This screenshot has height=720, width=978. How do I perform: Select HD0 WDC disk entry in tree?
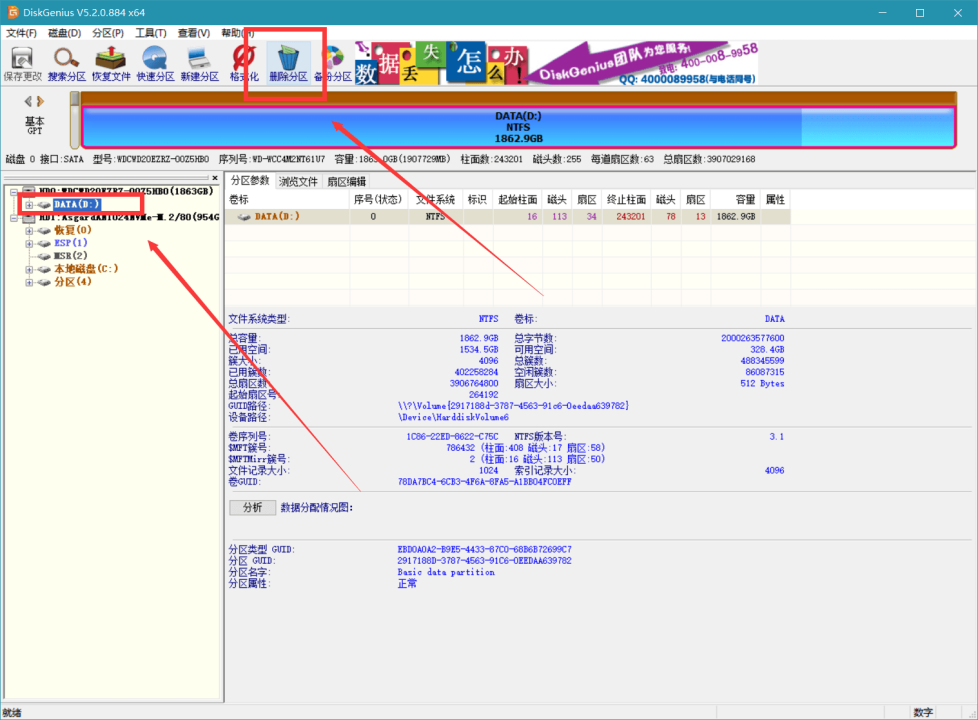[126, 191]
